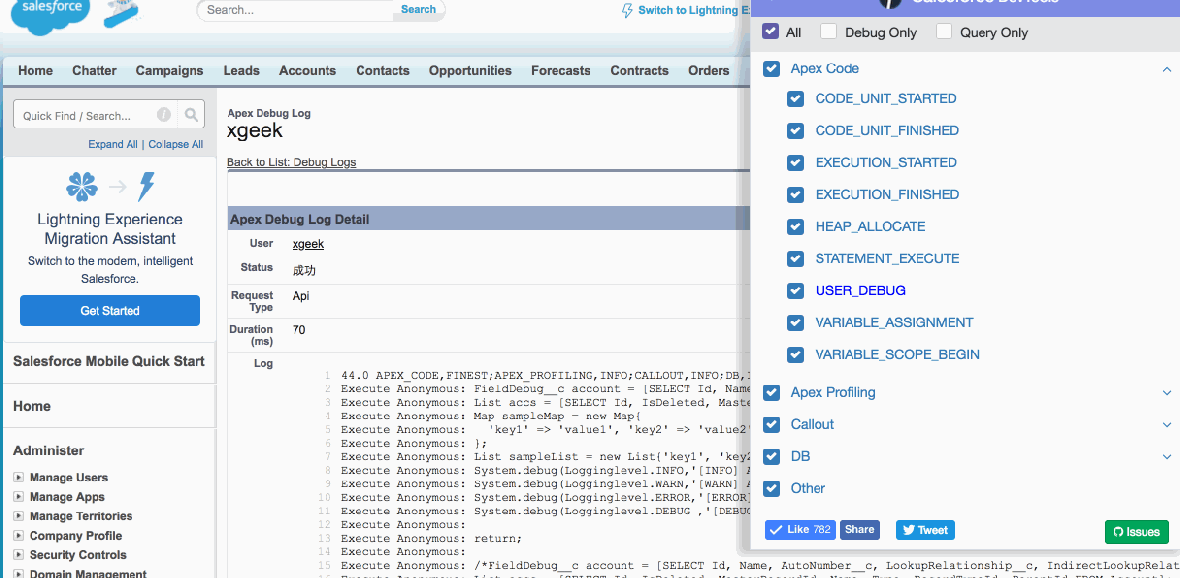1180x578 pixels.
Task: Enable the Debug Only checkbox
Action: click(828, 31)
